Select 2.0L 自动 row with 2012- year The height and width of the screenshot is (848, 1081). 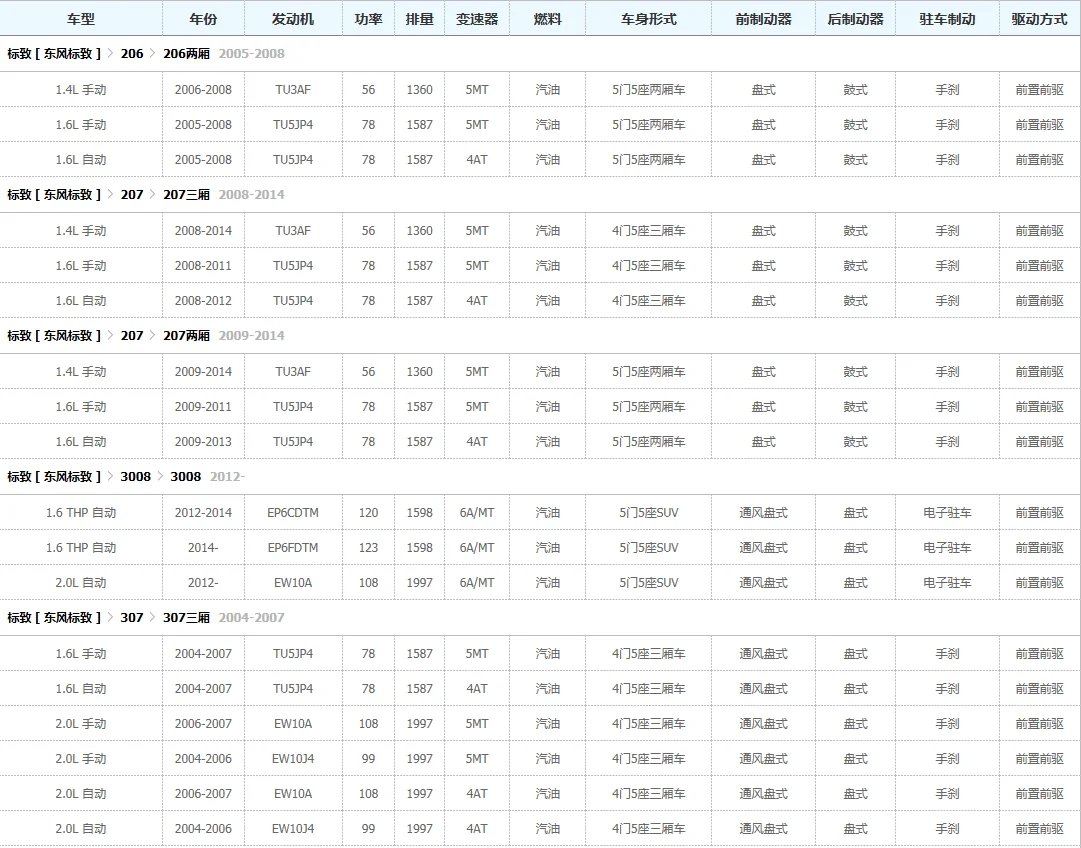pos(540,583)
